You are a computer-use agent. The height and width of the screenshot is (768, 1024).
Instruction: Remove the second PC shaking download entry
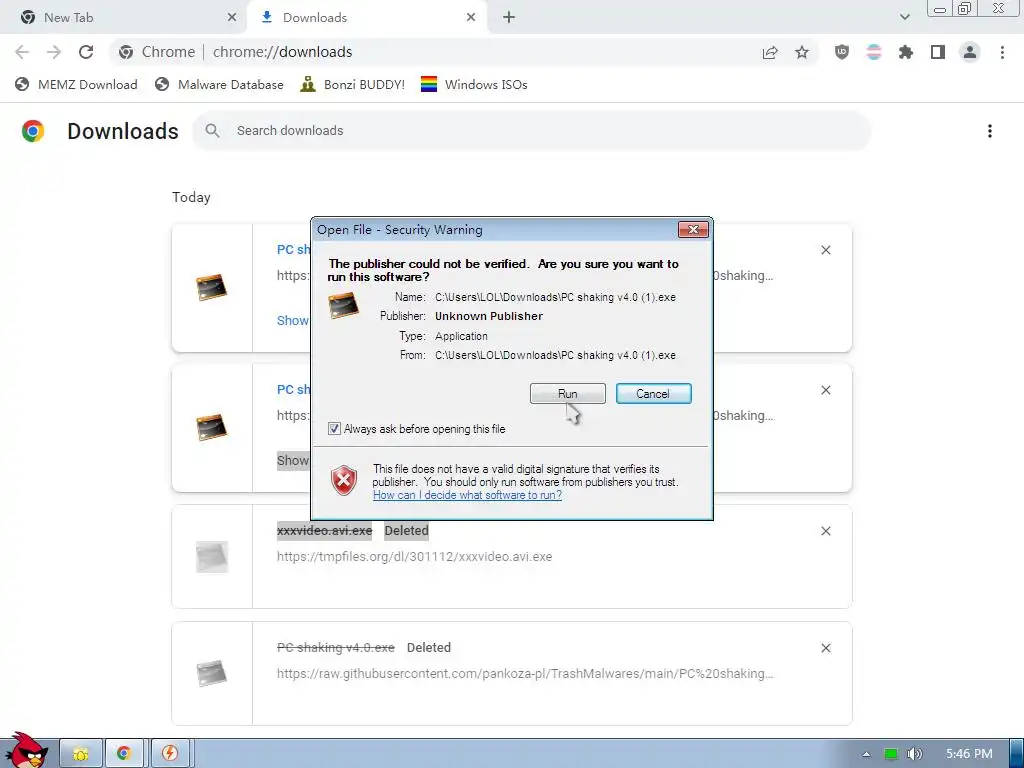(825, 390)
